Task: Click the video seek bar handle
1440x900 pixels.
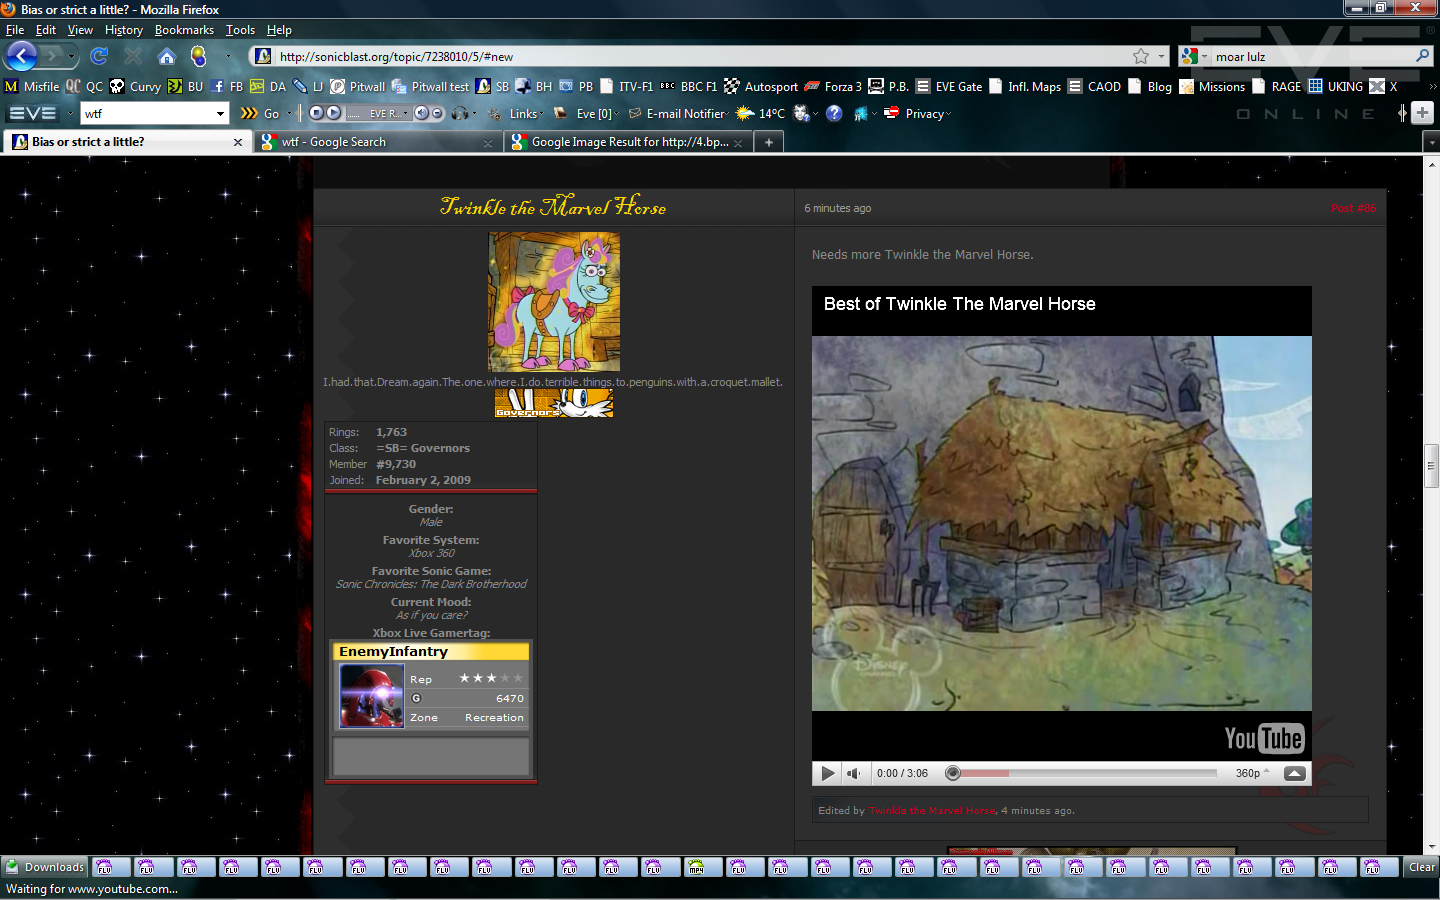Action: pos(953,773)
